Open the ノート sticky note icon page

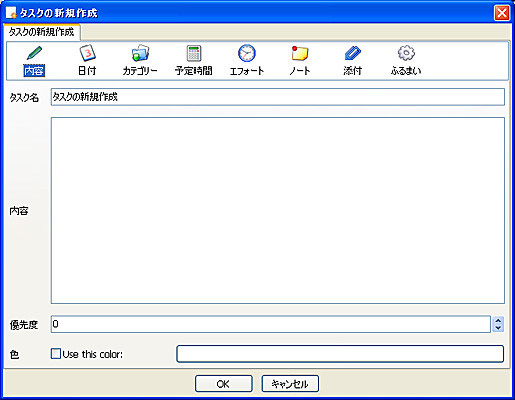pyautogui.click(x=300, y=53)
